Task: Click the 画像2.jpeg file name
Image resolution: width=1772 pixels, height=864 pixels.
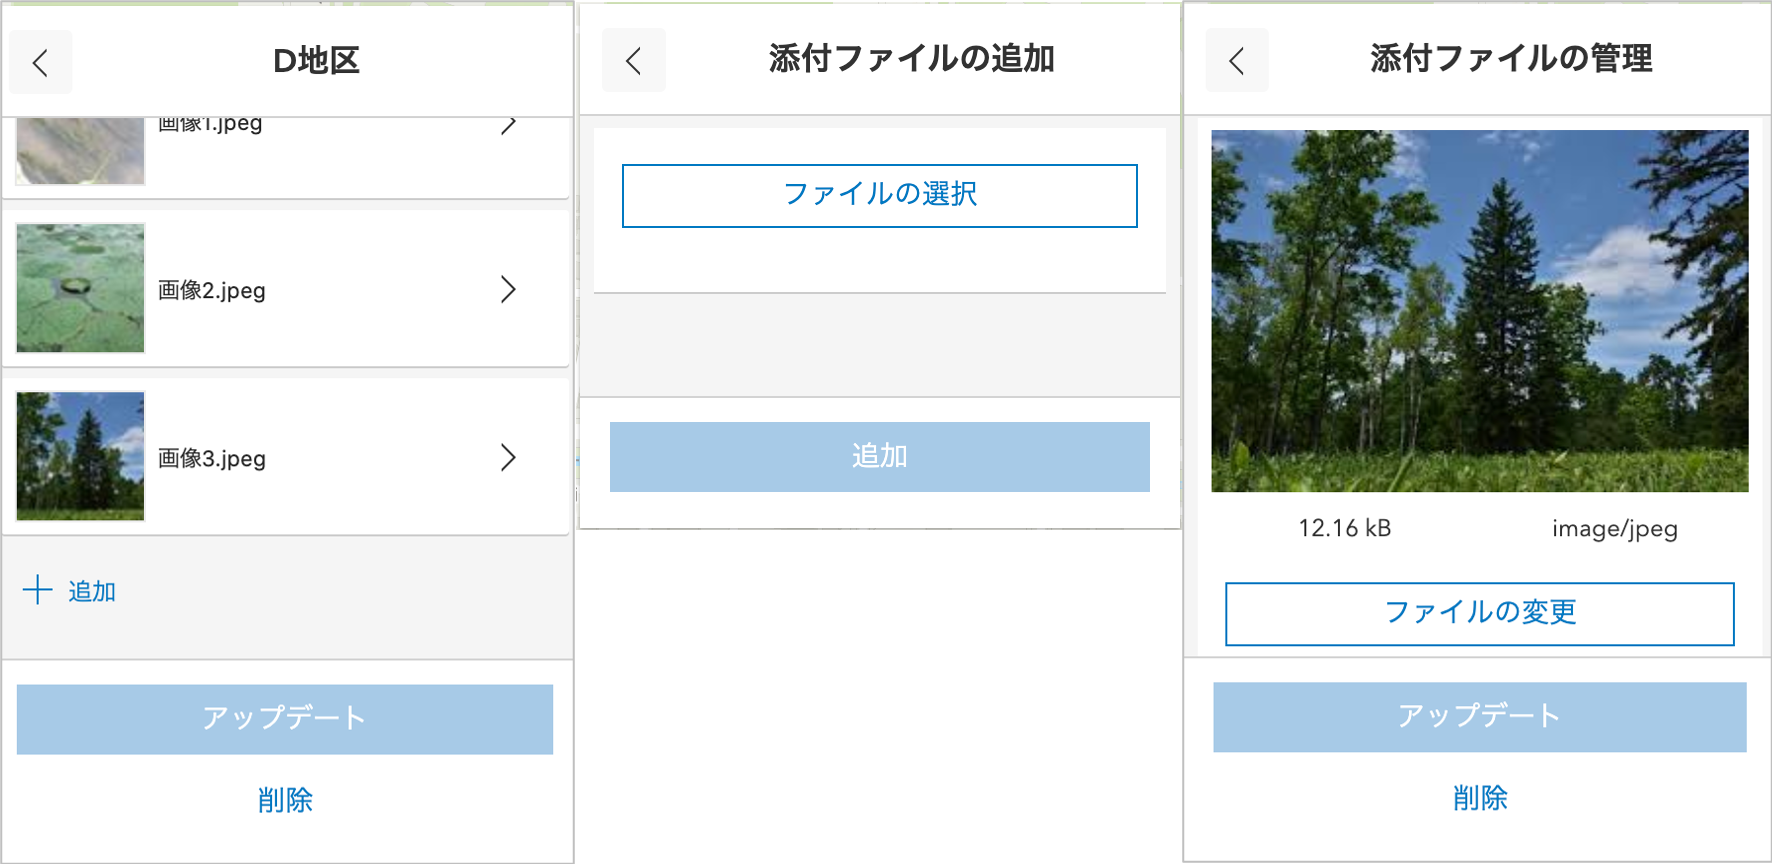Action: pyautogui.click(x=212, y=290)
